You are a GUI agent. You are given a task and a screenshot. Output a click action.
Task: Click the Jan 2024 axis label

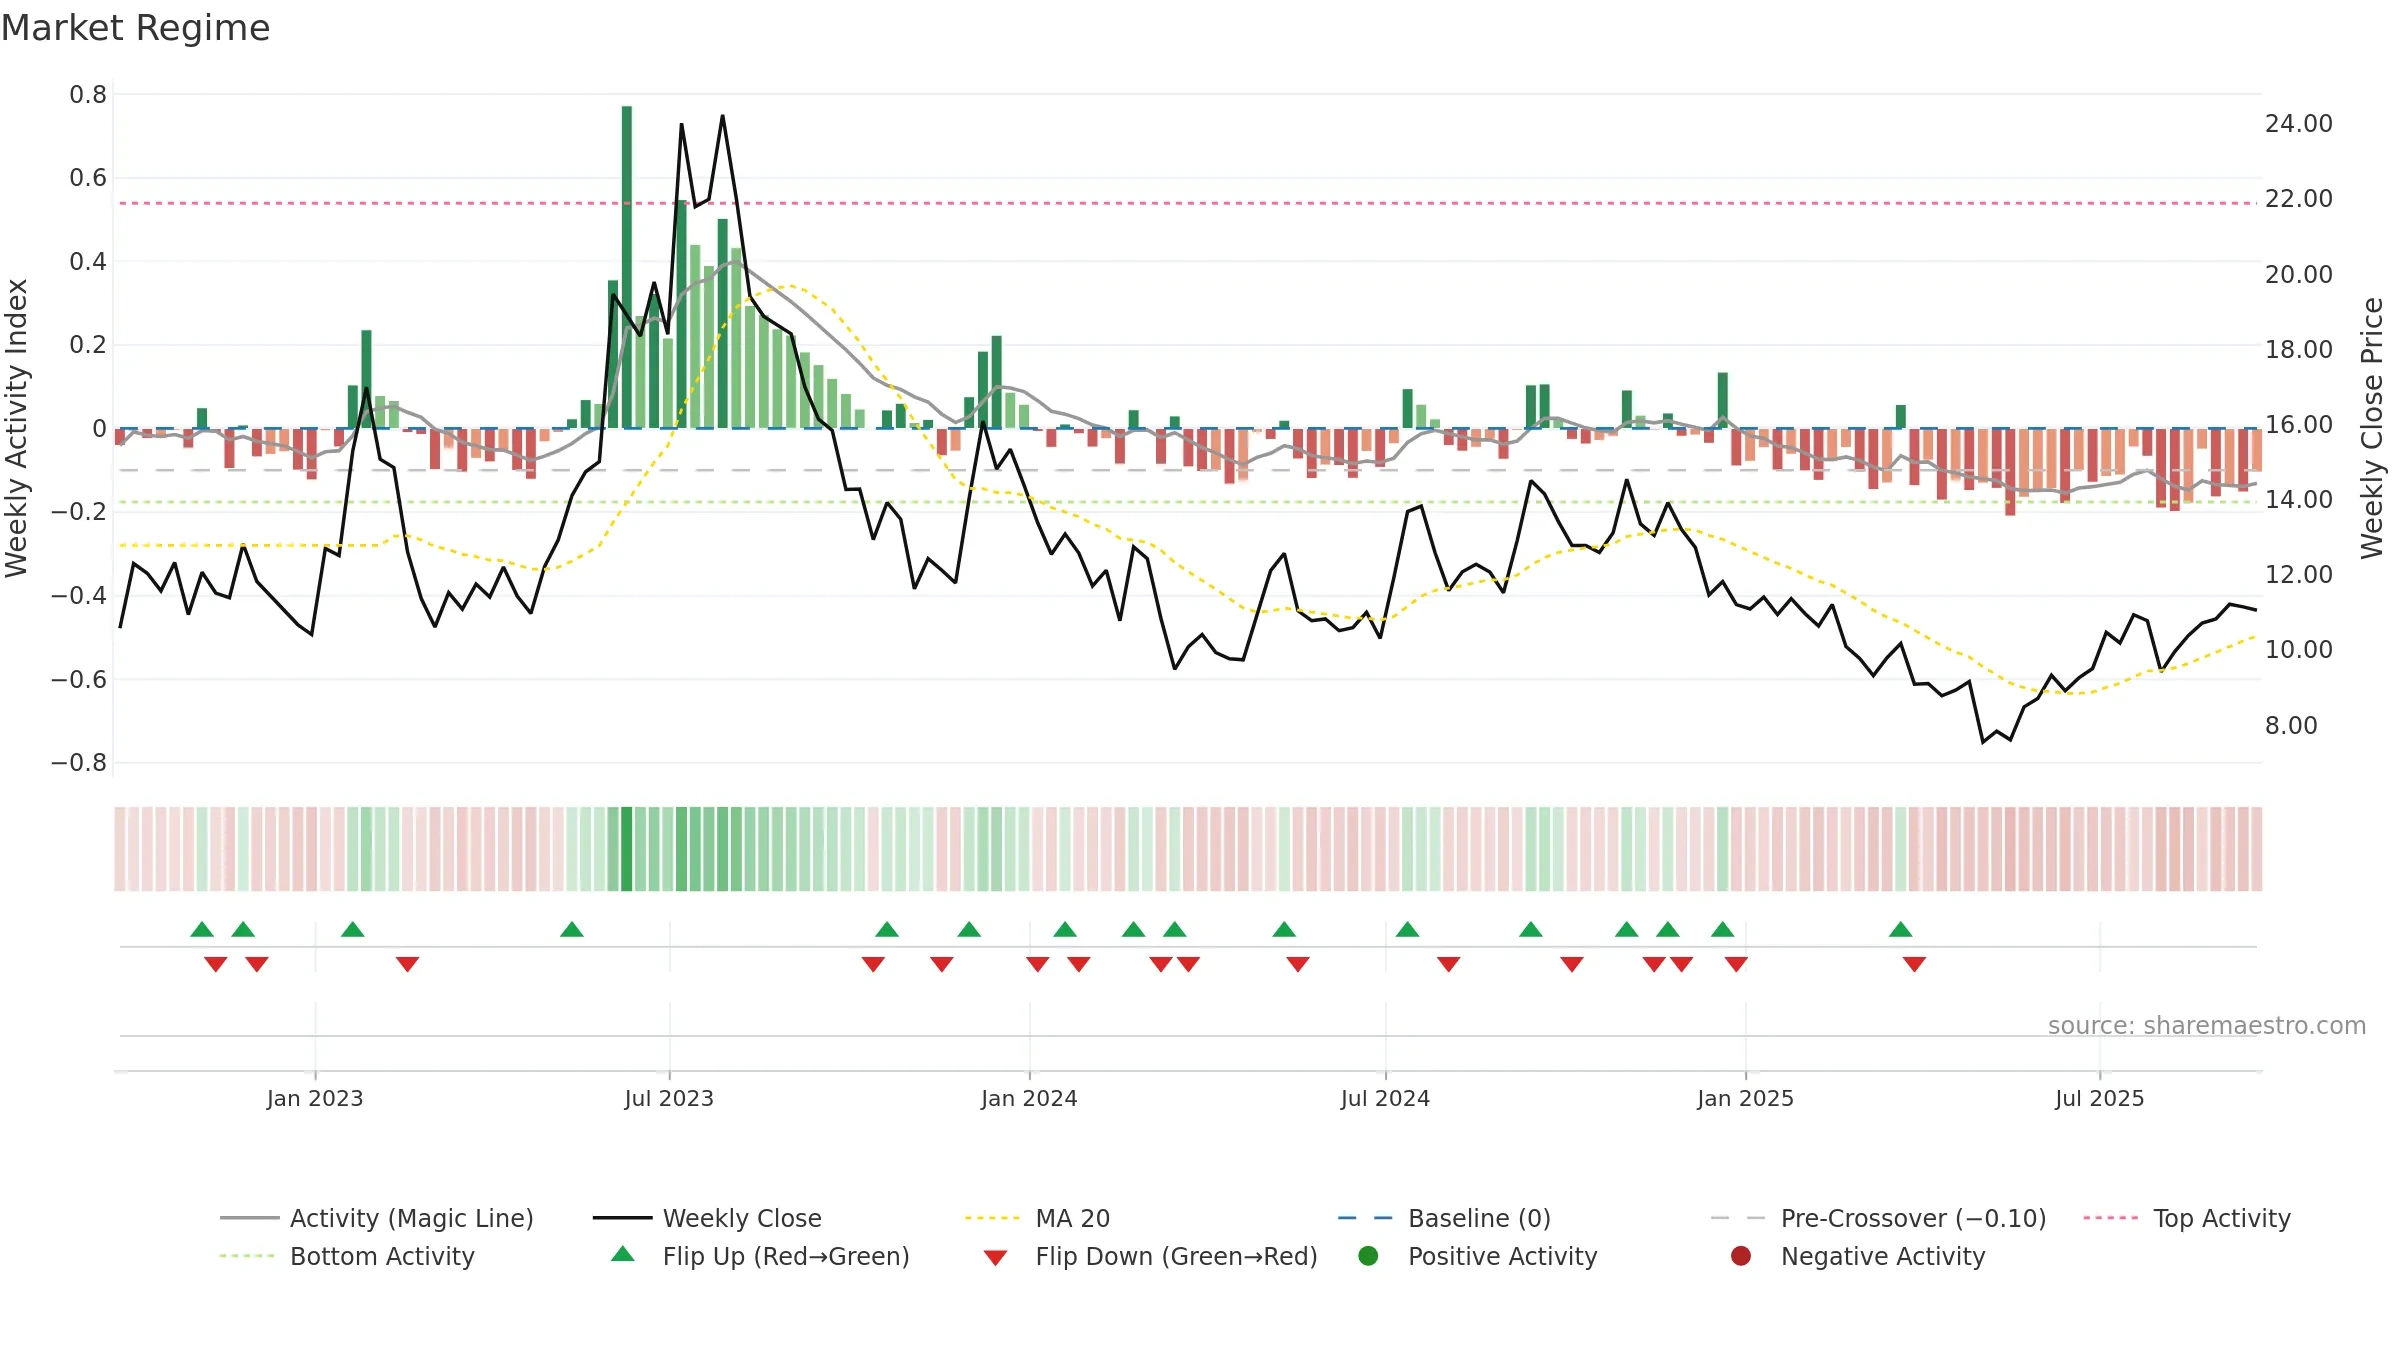pyautogui.click(x=1029, y=1098)
